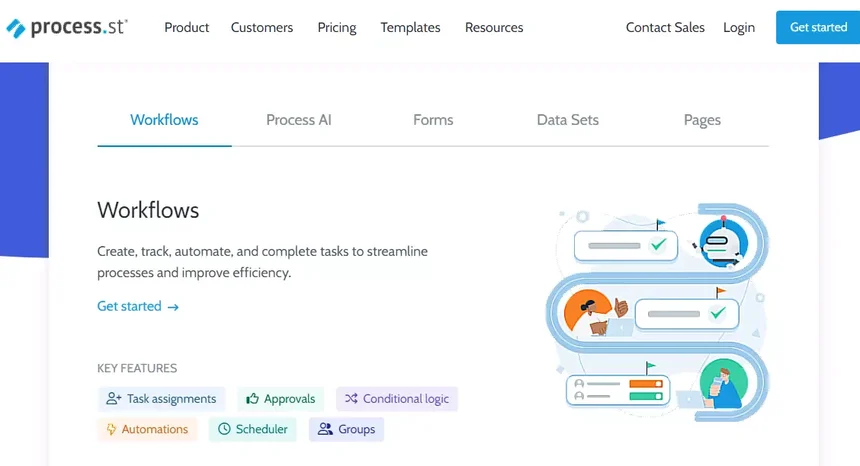Image resolution: width=860 pixels, height=466 pixels.
Task: Expand the Resources navigation menu
Action: (493, 28)
